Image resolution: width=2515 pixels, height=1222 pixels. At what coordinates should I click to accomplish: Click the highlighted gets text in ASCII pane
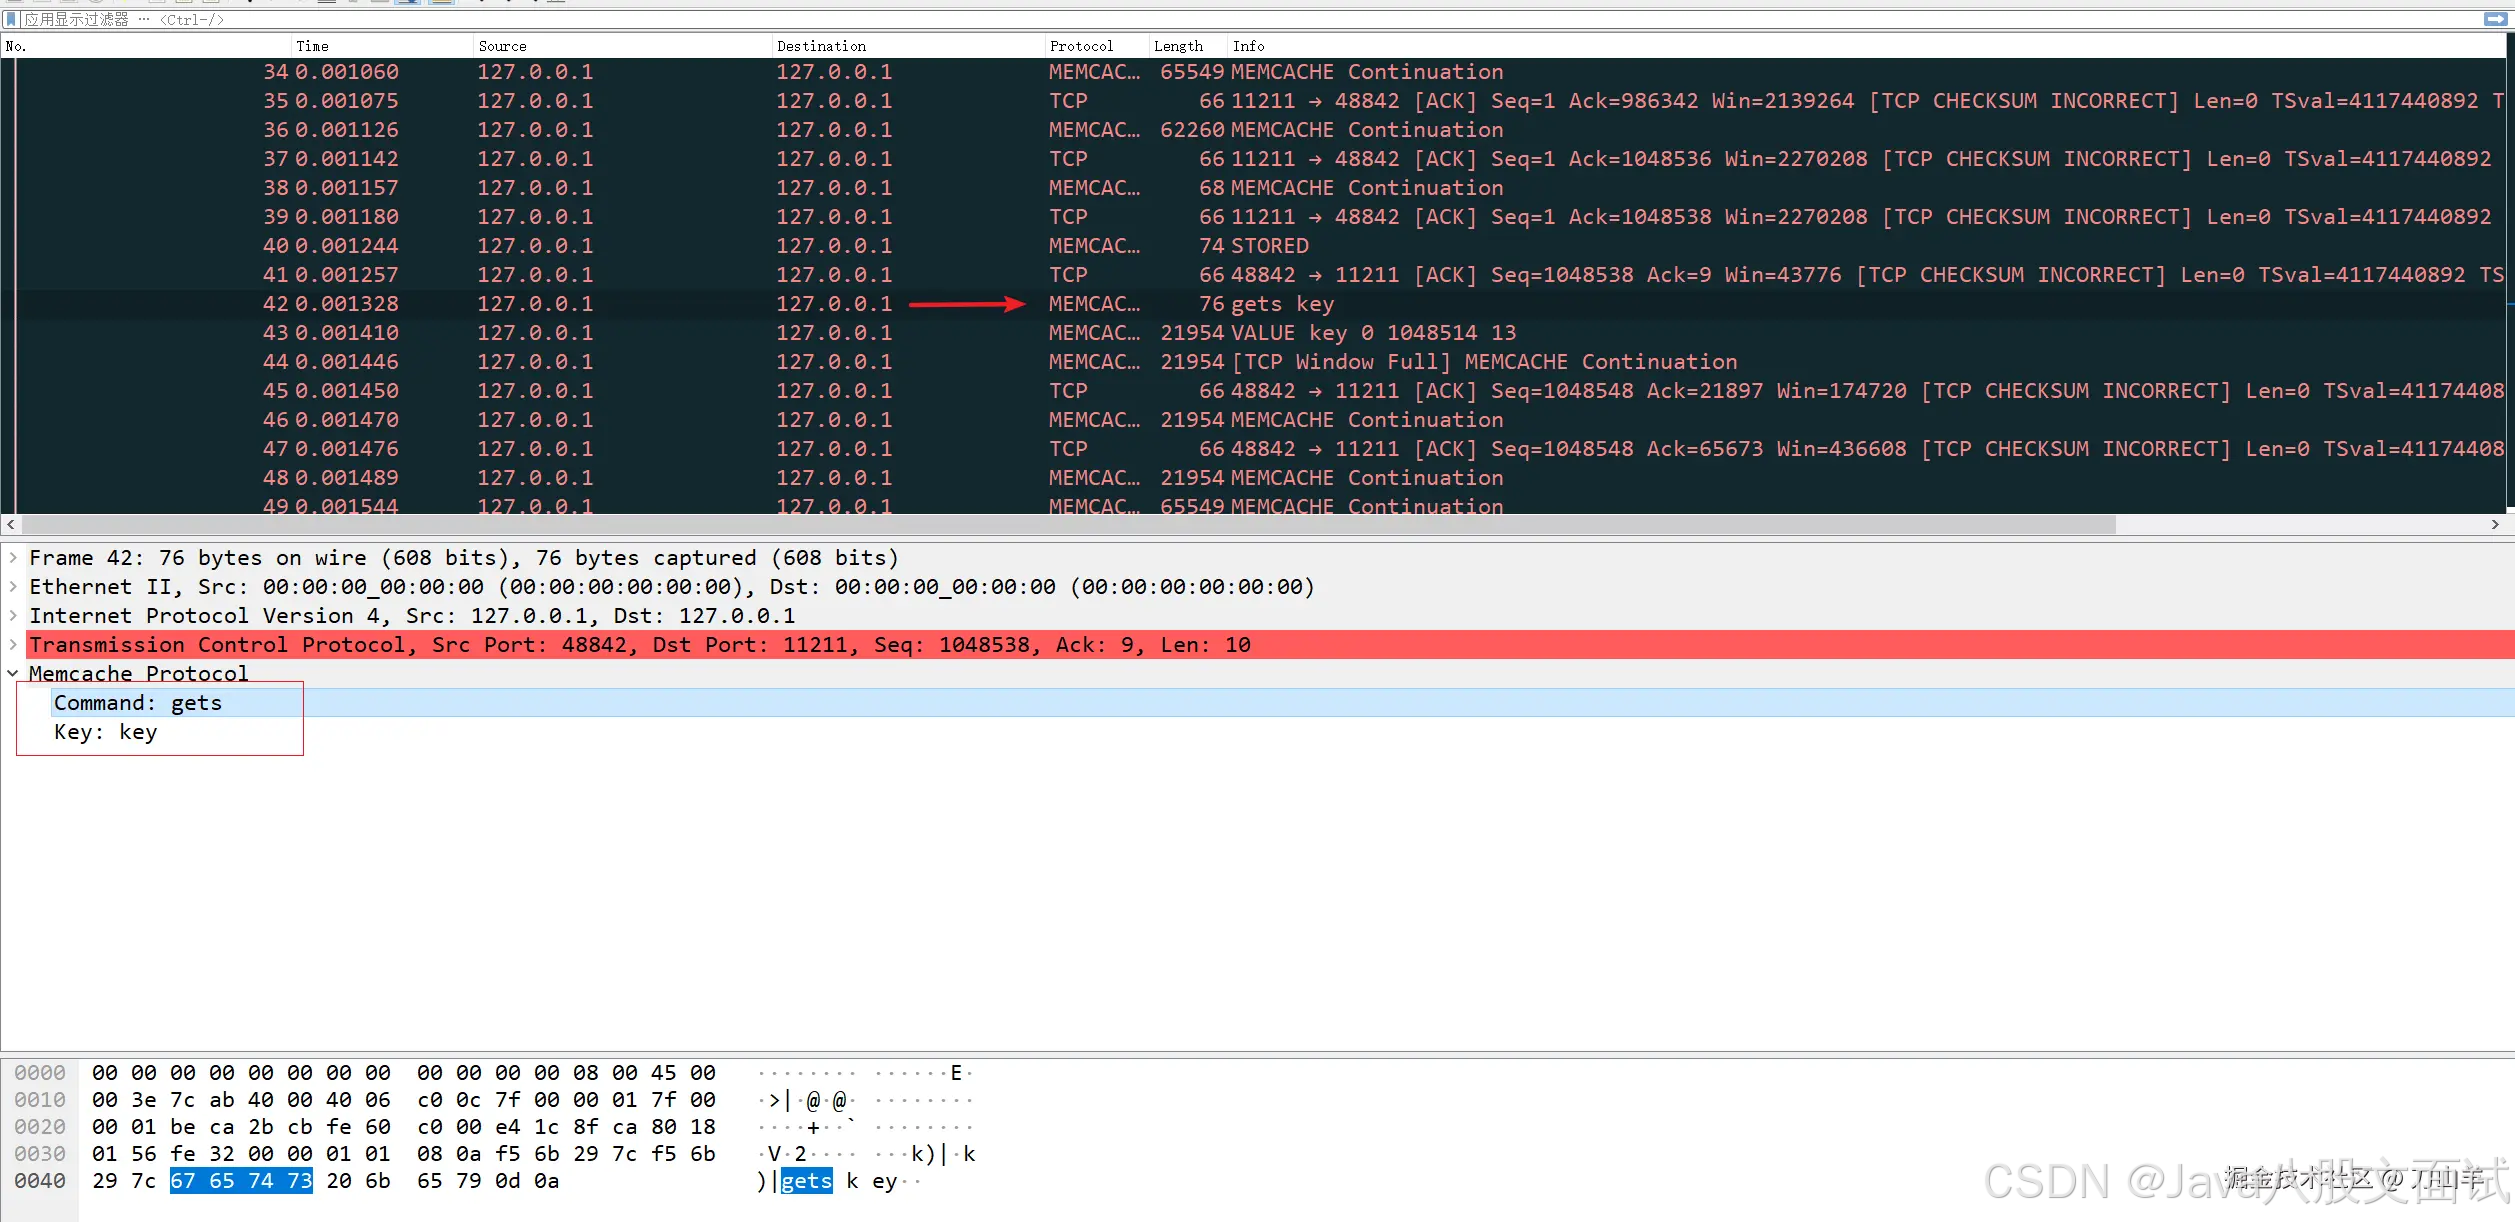click(806, 1180)
